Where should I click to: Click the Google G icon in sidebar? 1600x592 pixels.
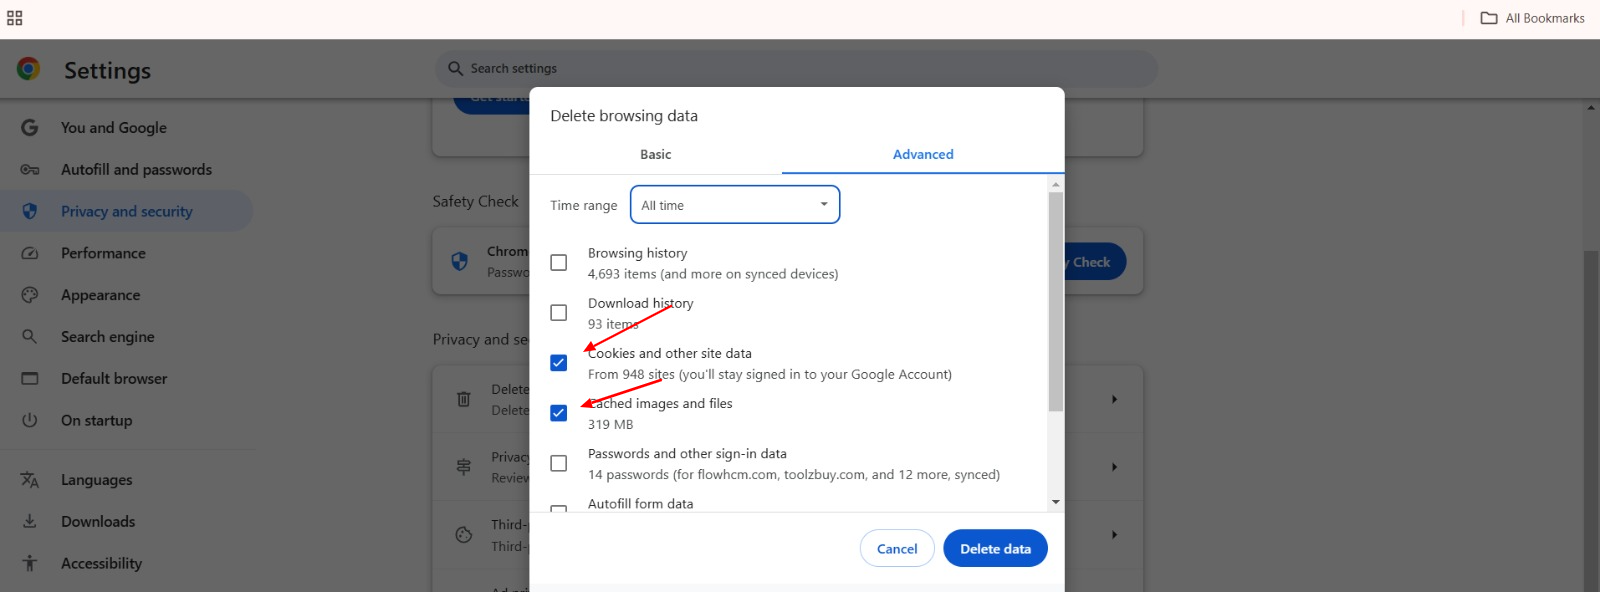point(30,128)
